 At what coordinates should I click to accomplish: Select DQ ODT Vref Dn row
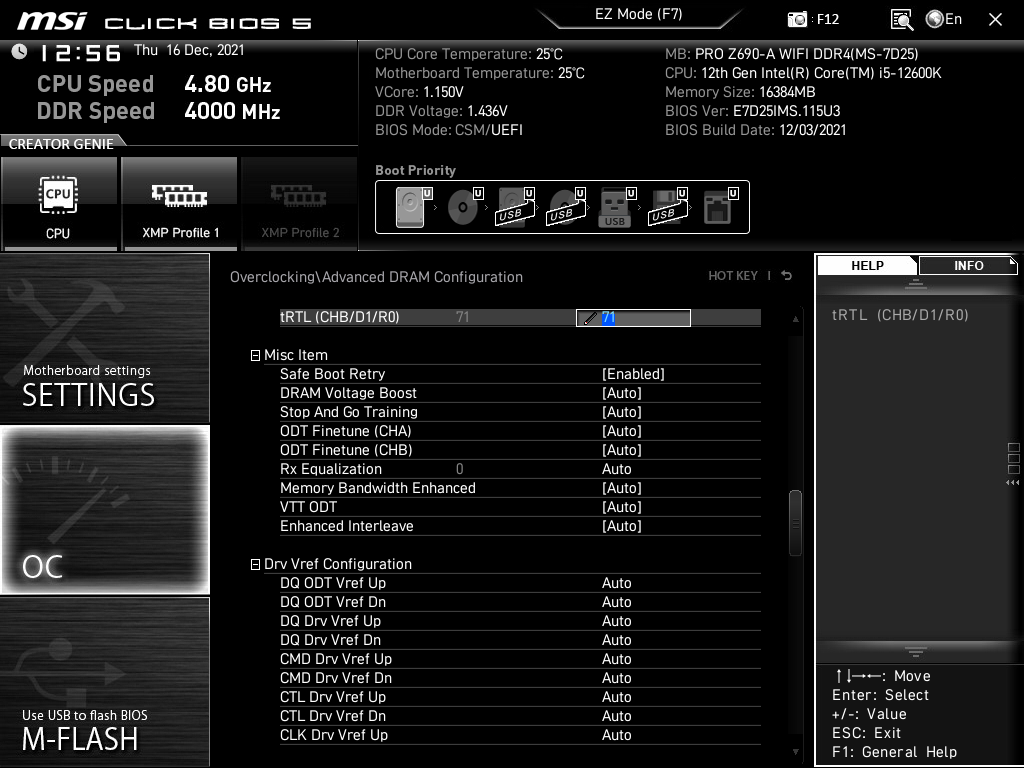coord(520,601)
